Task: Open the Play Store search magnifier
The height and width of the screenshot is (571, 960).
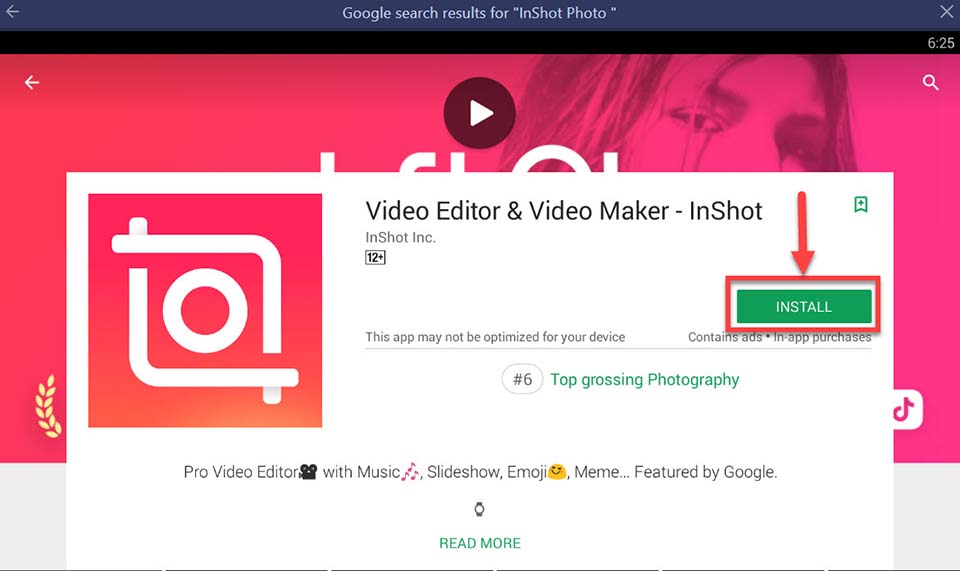Action: coord(931,82)
